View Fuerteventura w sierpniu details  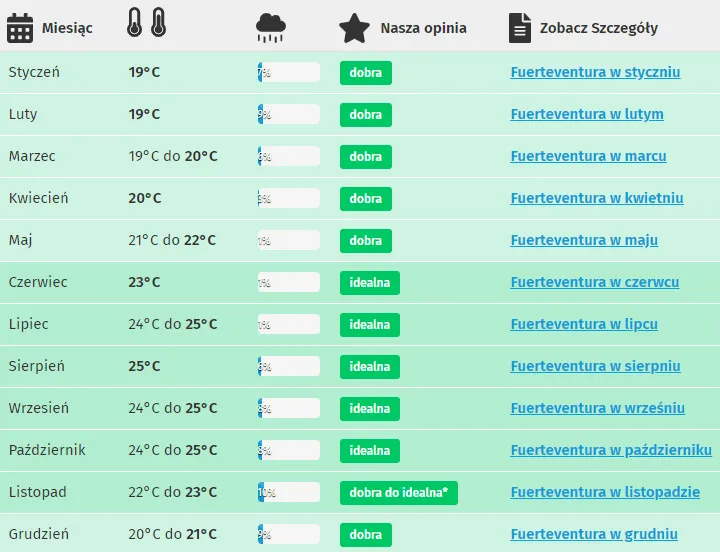pyautogui.click(x=595, y=366)
